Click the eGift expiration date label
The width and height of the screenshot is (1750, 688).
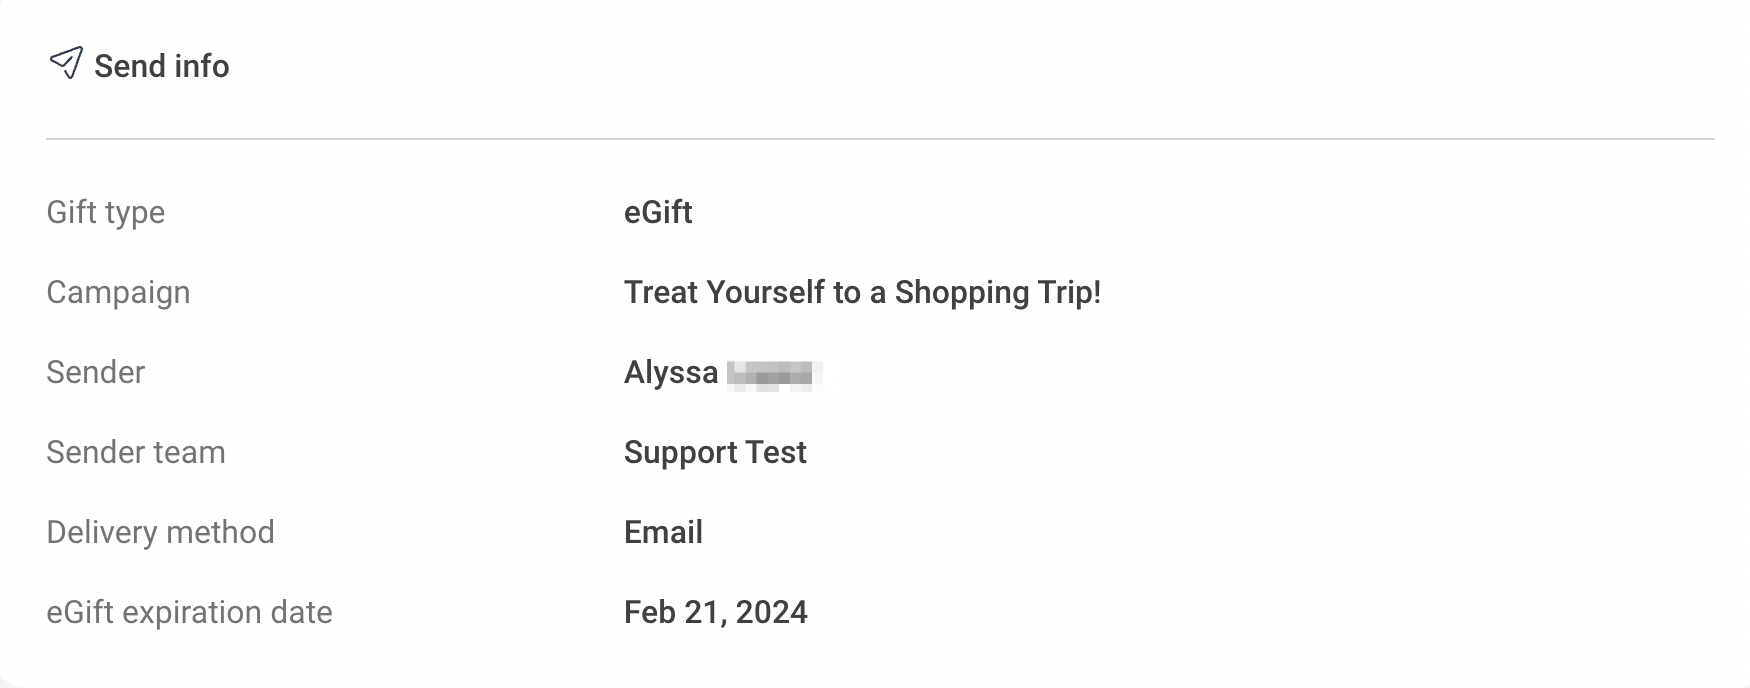tap(189, 612)
